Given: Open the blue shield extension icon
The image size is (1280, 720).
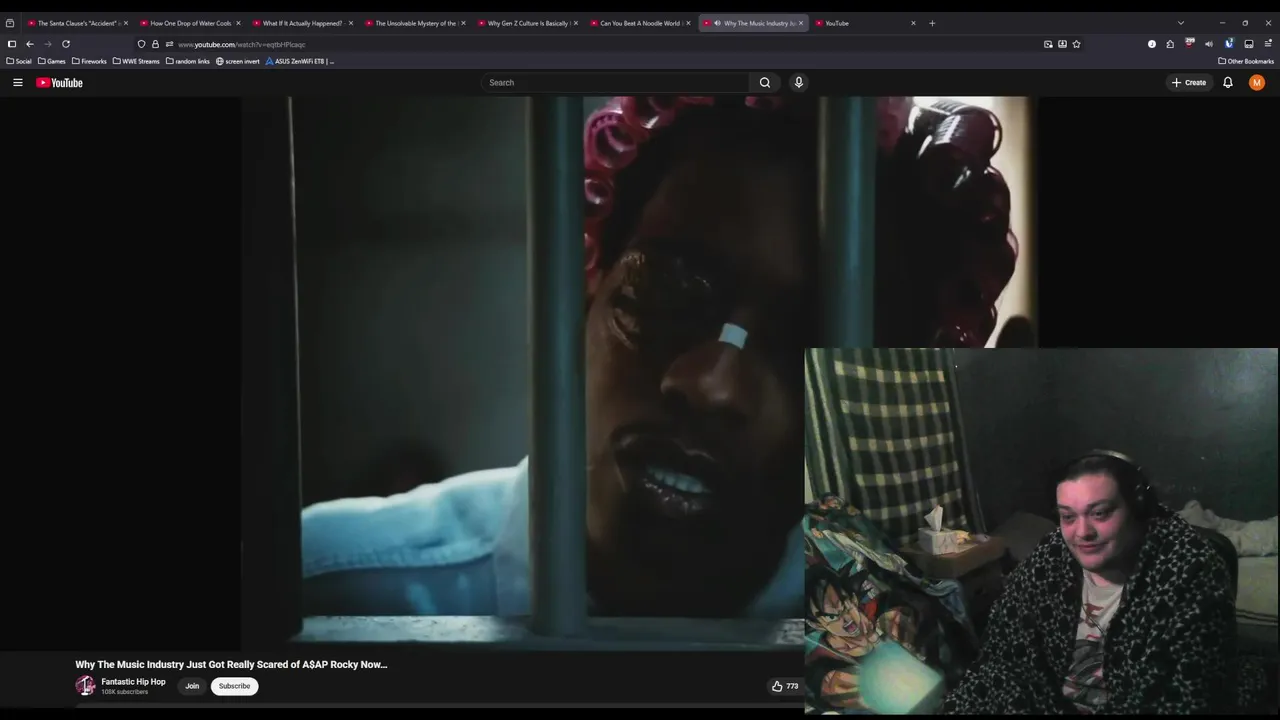Looking at the screenshot, I should (1229, 43).
